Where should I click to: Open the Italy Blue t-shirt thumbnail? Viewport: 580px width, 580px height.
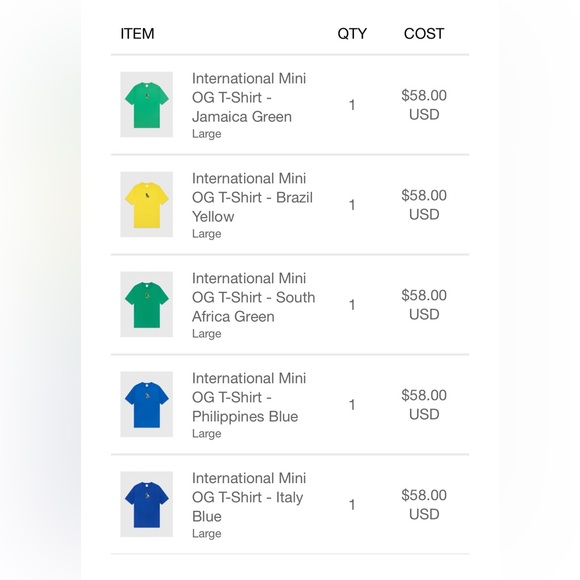(146, 504)
